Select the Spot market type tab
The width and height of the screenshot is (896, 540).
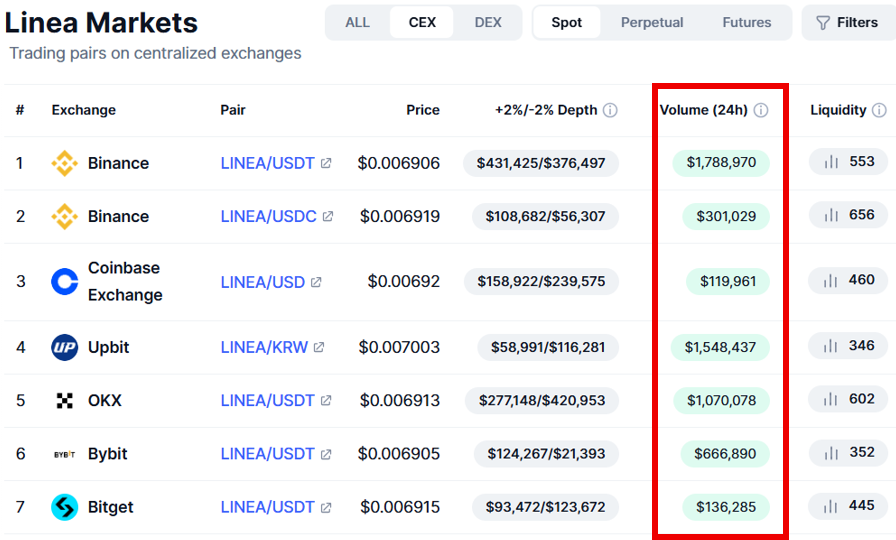pos(566,22)
